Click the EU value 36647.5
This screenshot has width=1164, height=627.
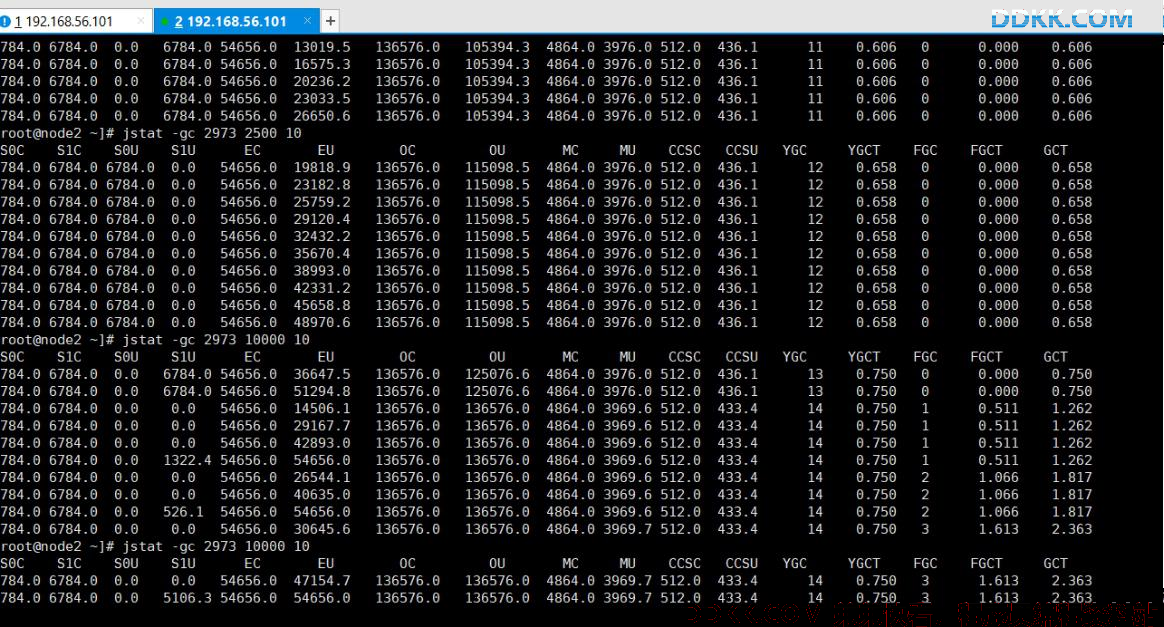[x=322, y=374]
